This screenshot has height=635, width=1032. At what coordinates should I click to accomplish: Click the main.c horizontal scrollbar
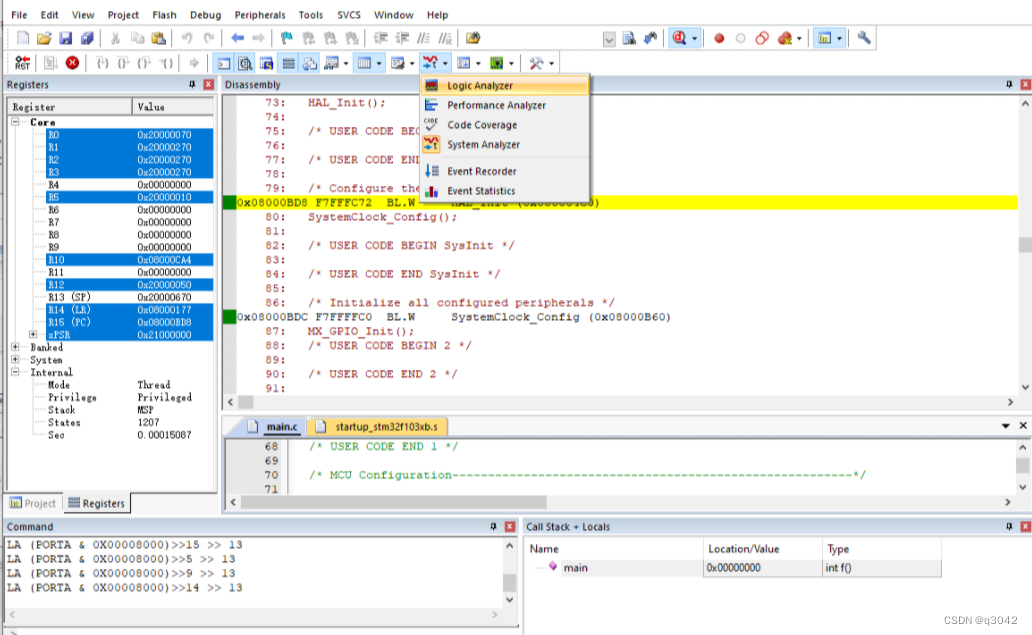point(394,502)
